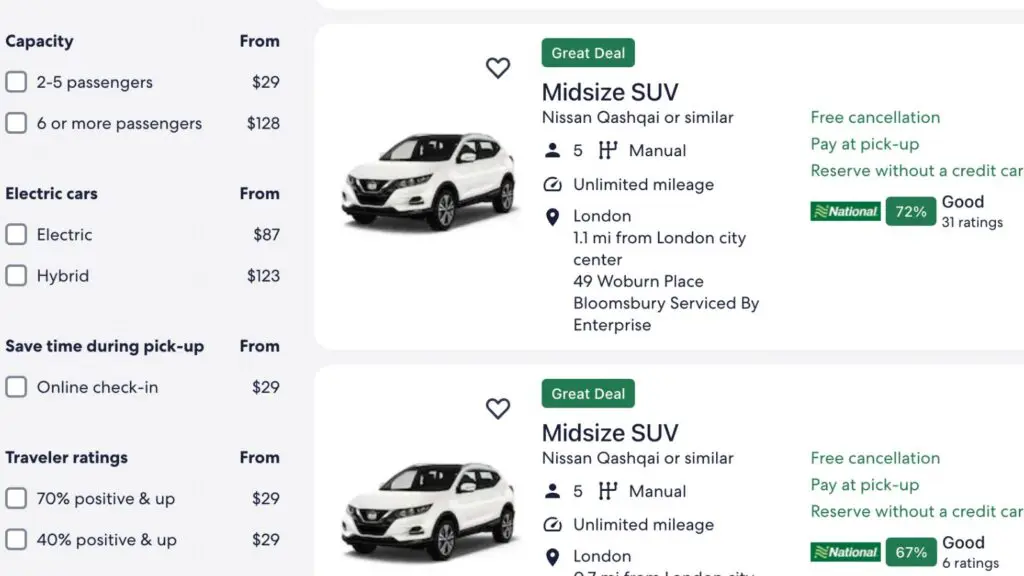1024x576 pixels.
Task: Click the Great Deal badge on the top listing
Action: pyautogui.click(x=588, y=52)
